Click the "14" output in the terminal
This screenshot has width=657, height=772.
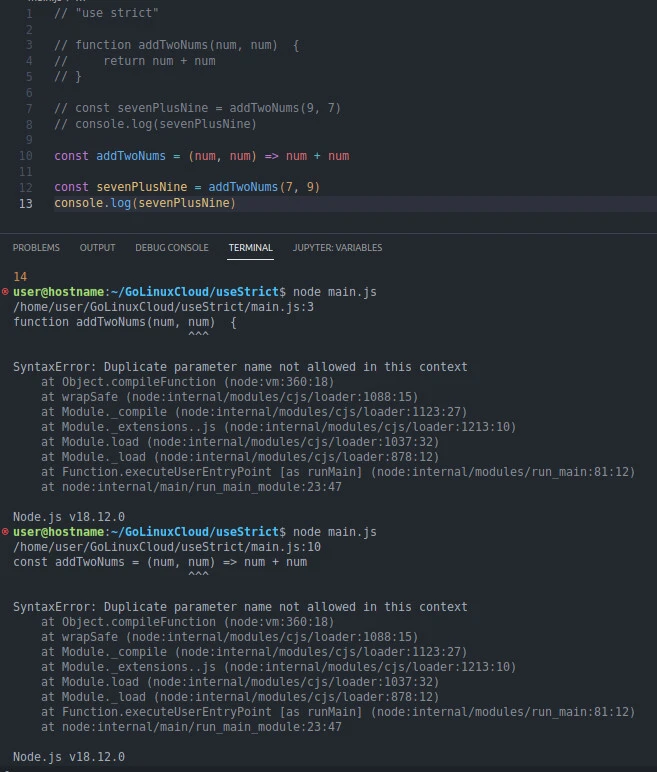pos(20,276)
